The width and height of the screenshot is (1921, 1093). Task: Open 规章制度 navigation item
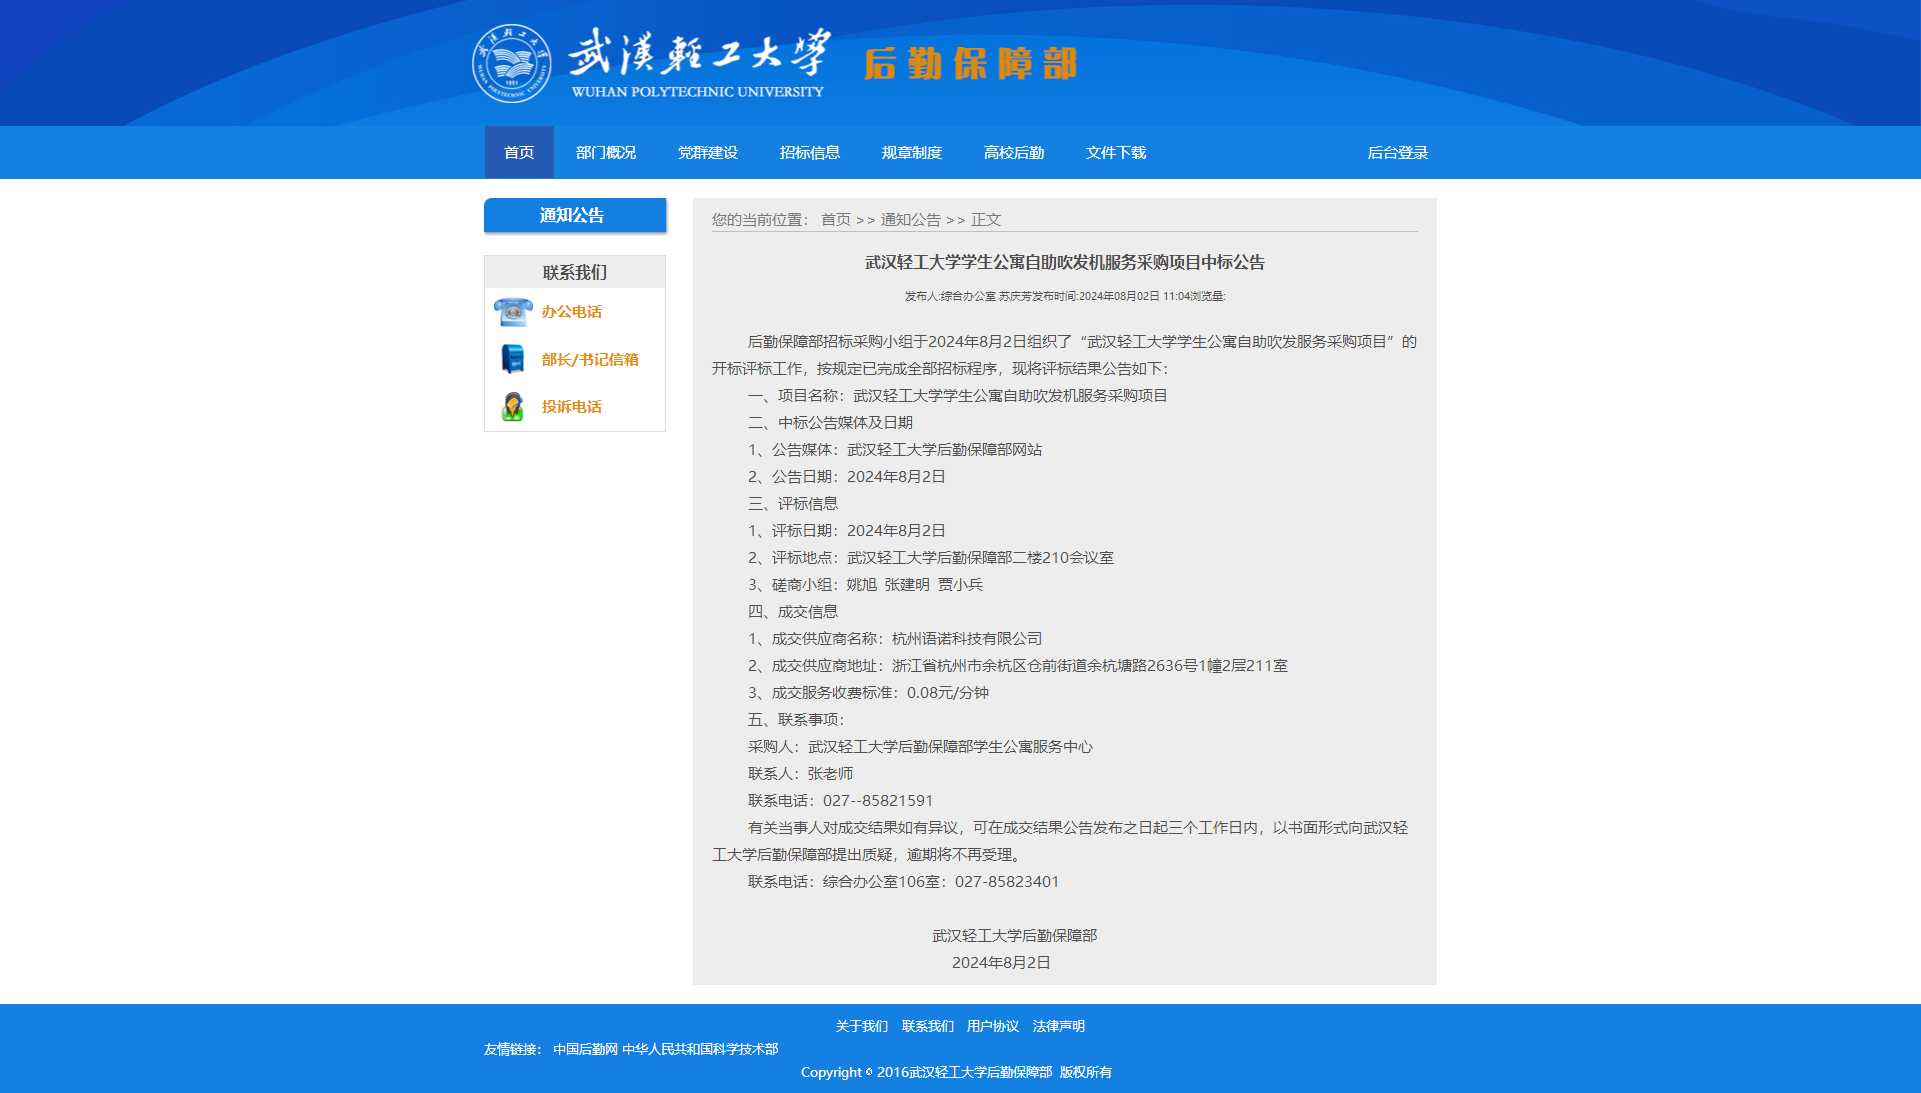point(912,153)
